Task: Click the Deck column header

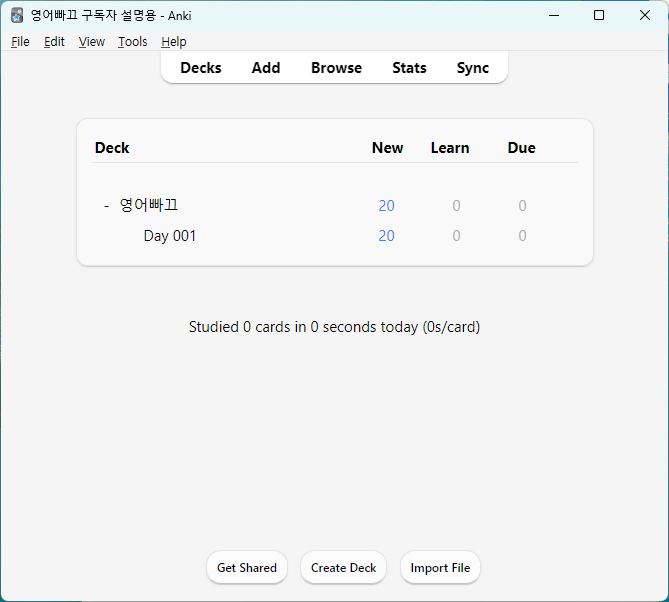Action: (112, 148)
